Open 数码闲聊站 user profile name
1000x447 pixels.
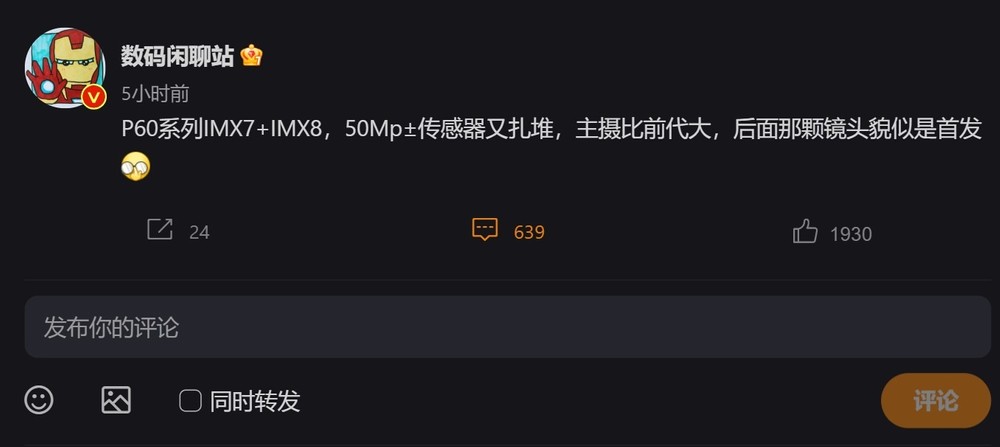178,56
